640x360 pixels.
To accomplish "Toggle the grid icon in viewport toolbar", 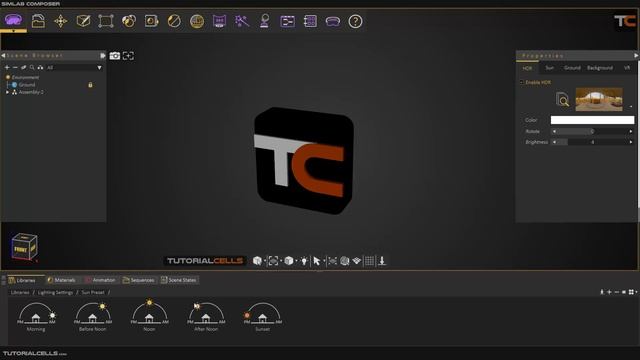I will pos(369,261).
